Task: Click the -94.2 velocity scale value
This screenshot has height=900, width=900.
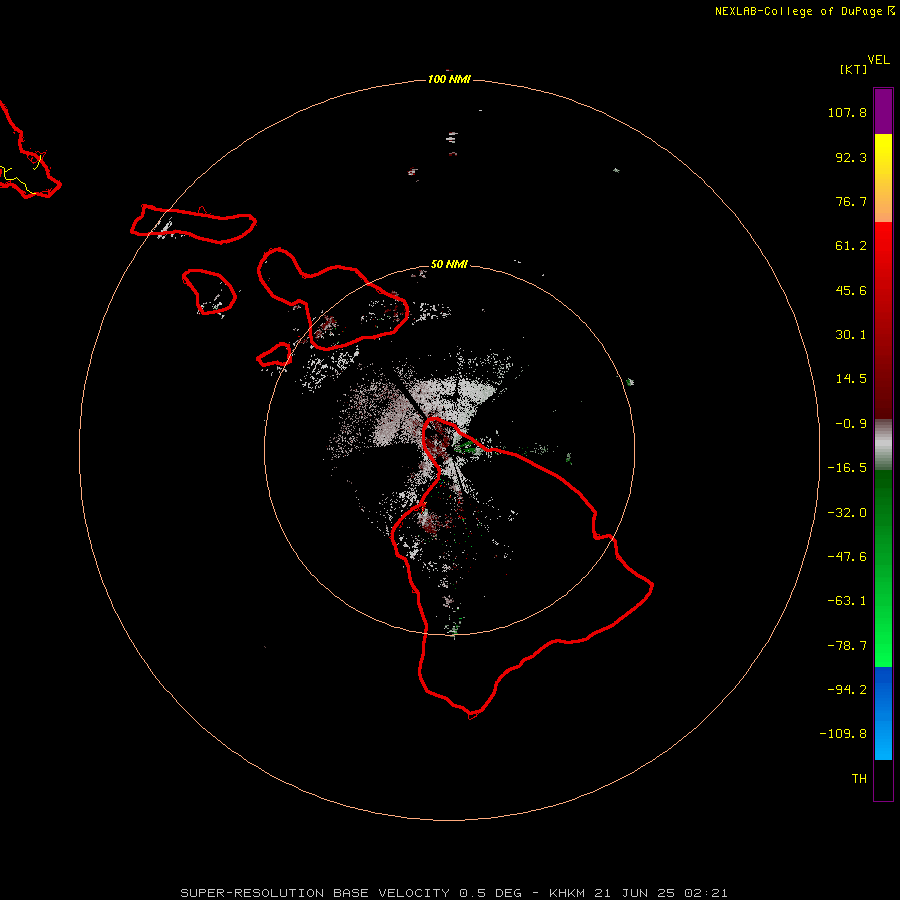Action: (x=847, y=689)
